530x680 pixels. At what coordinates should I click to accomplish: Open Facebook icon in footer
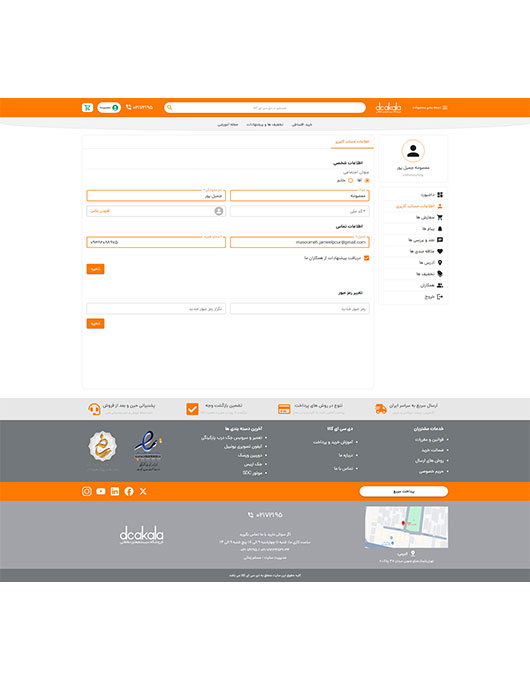(129, 491)
